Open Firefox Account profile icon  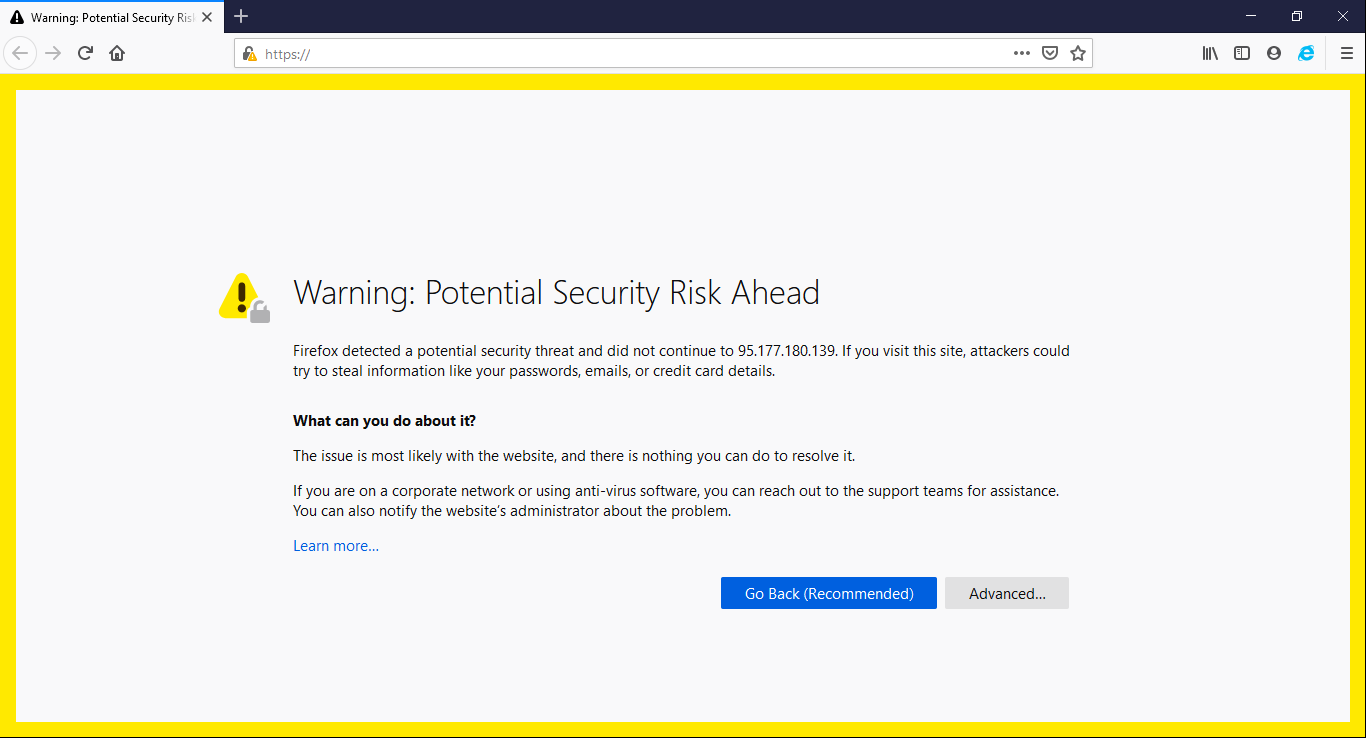pos(1274,54)
